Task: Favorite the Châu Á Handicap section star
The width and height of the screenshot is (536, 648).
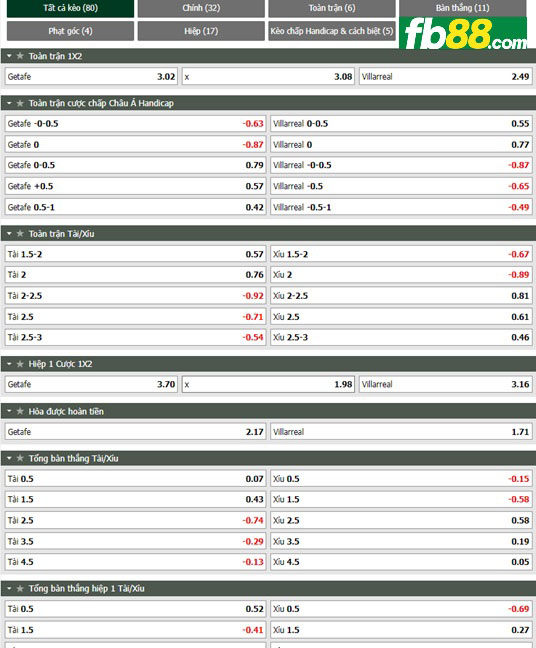Action: pyautogui.click(x=20, y=103)
